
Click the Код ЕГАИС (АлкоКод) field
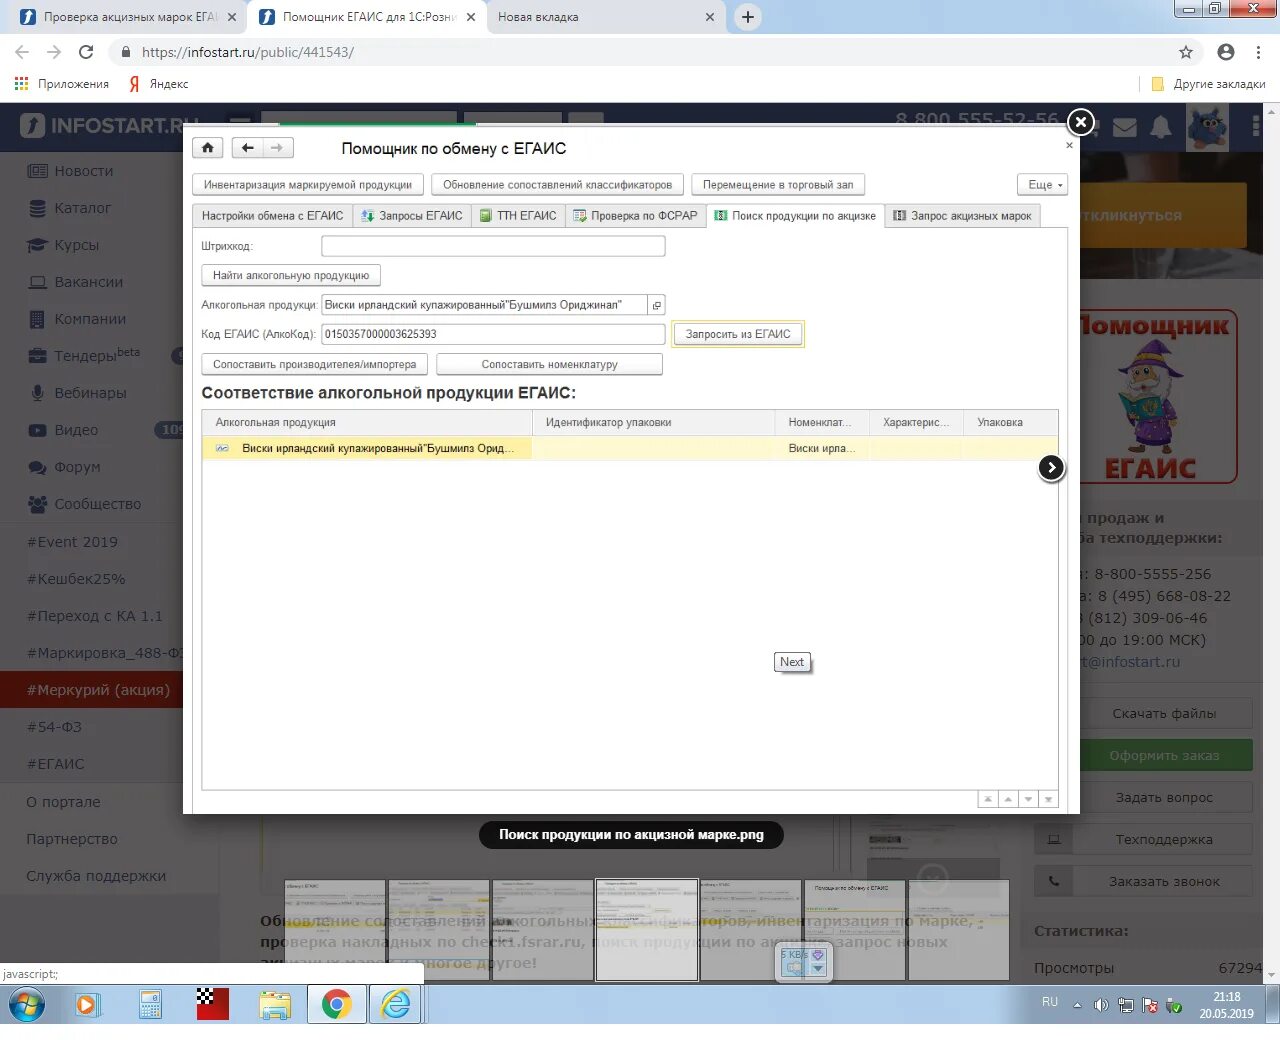pyautogui.click(x=493, y=334)
